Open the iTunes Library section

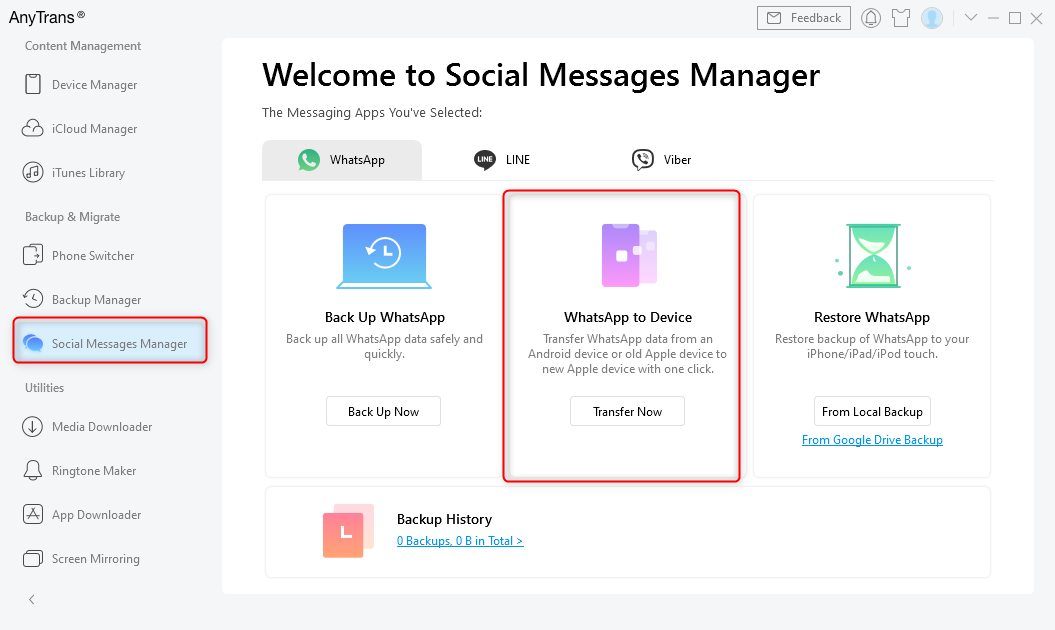87,172
